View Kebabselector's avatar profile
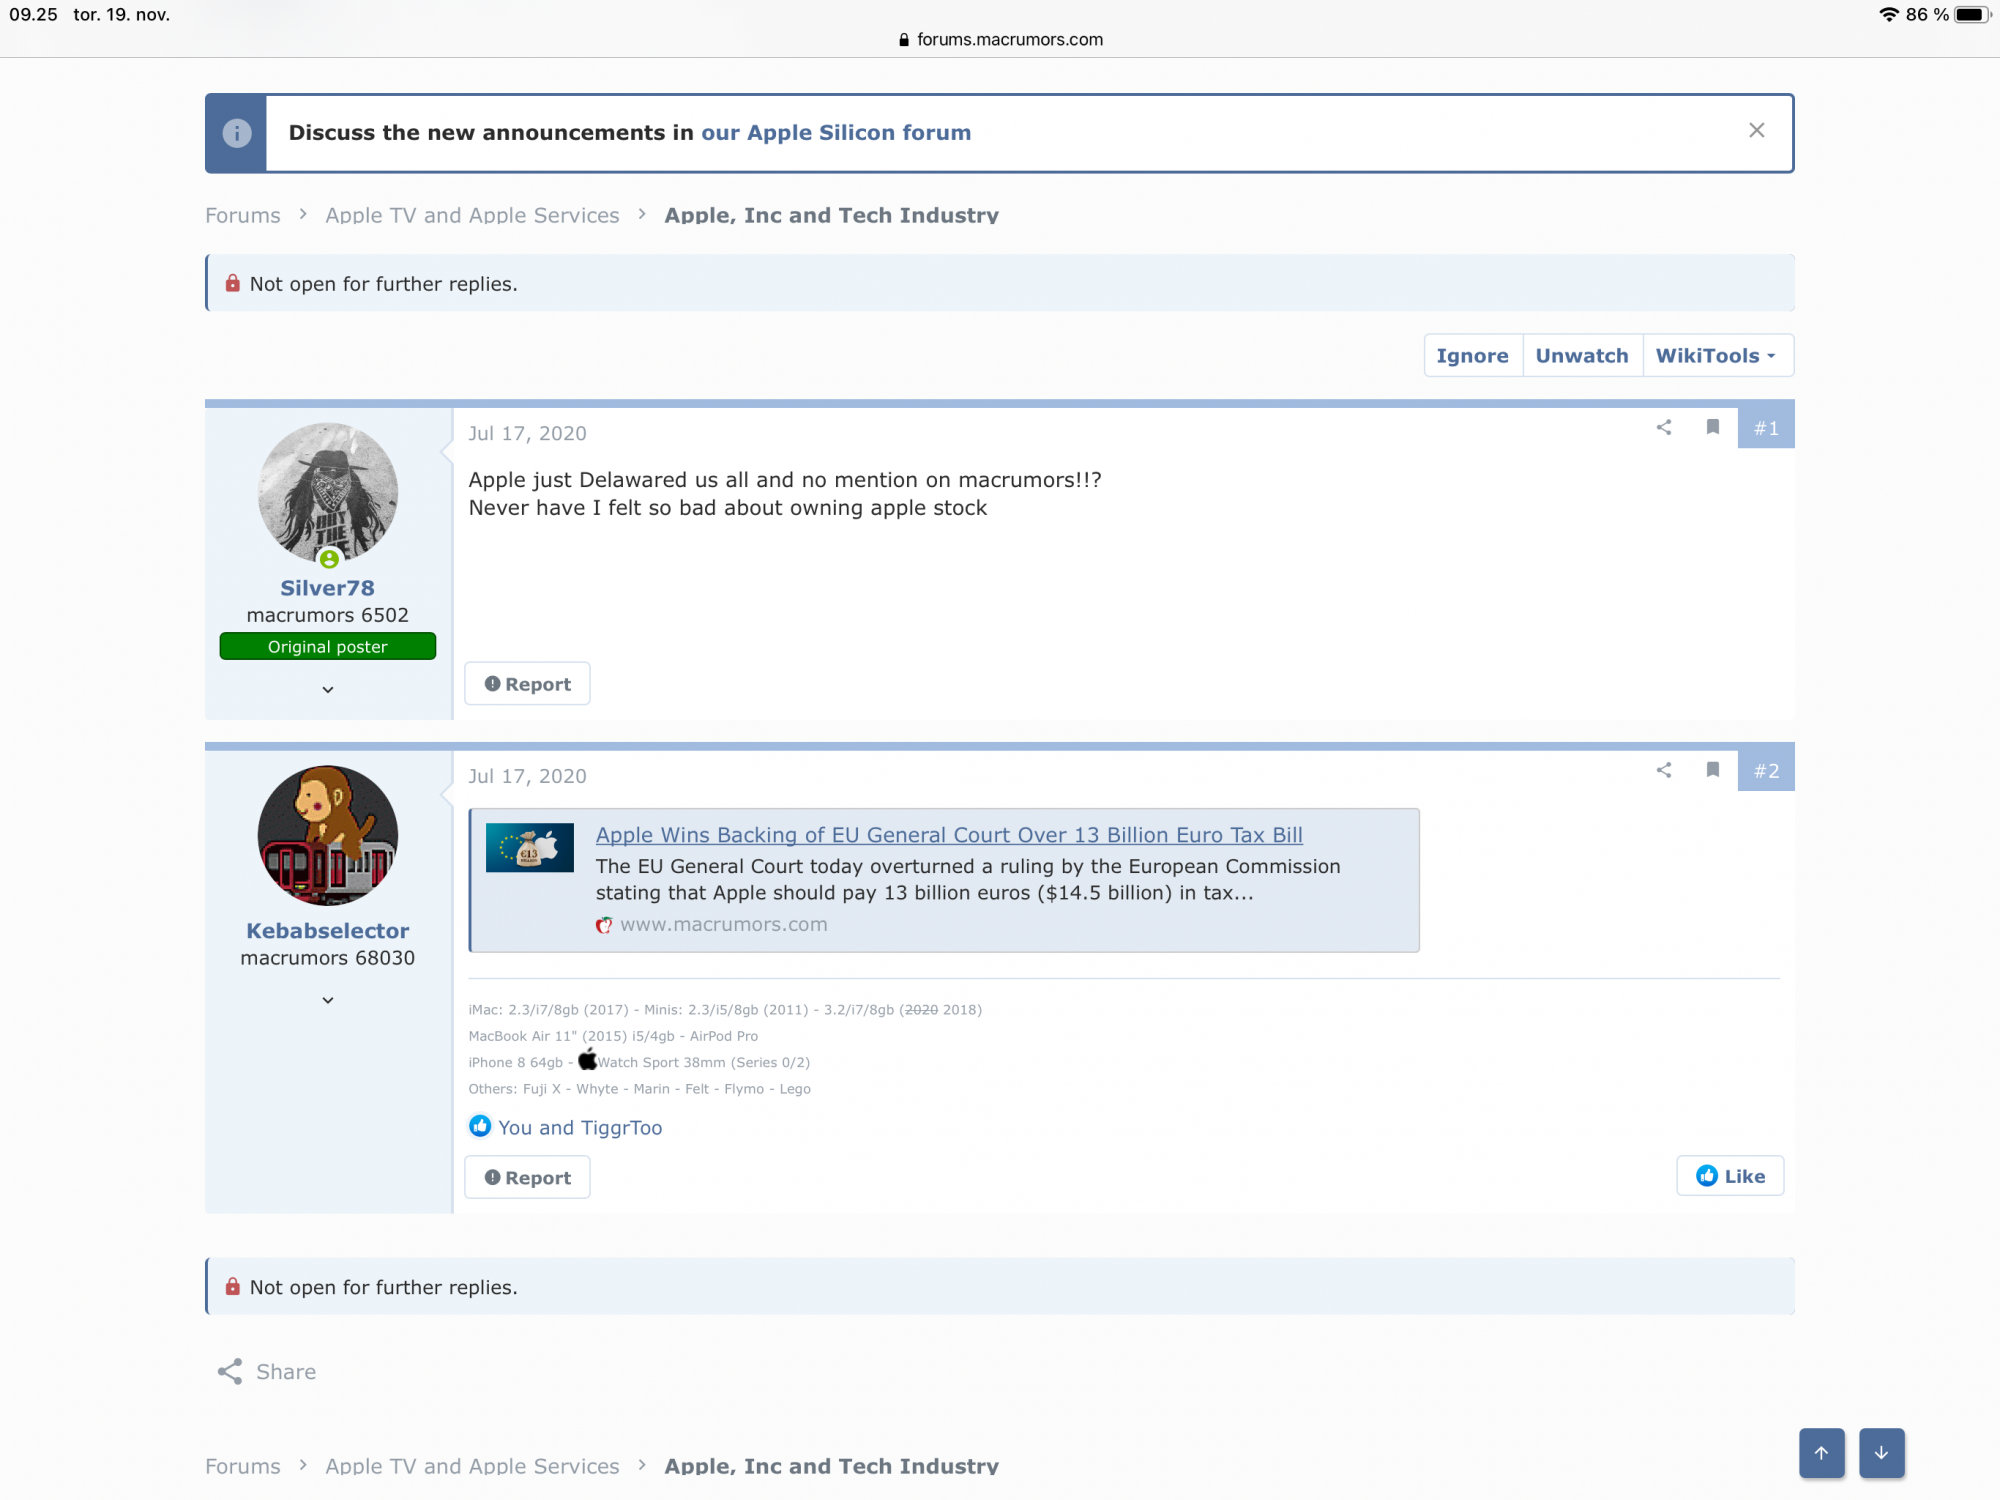 (x=328, y=836)
